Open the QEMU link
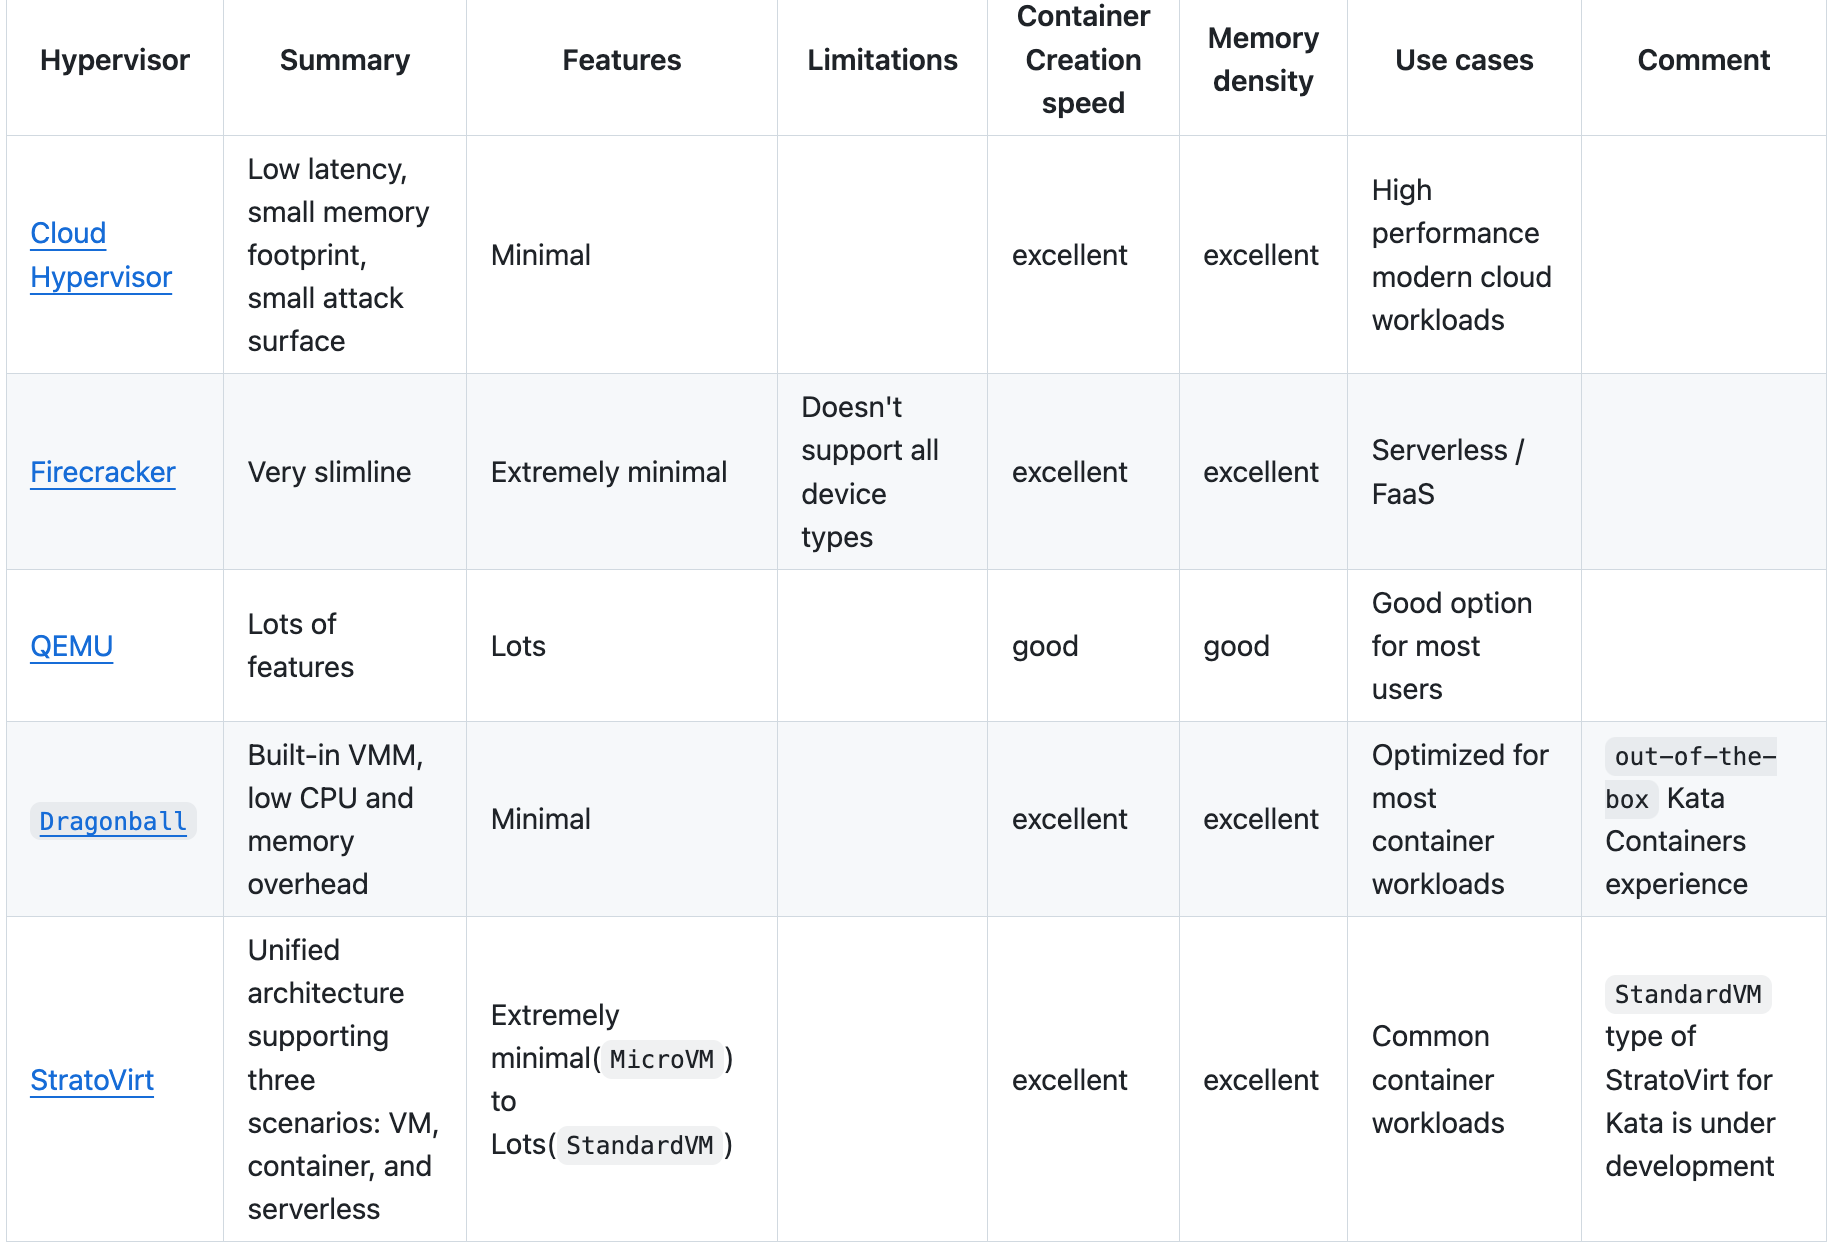The image size is (1834, 1248). pyautogui.click(x=71, y=646)
